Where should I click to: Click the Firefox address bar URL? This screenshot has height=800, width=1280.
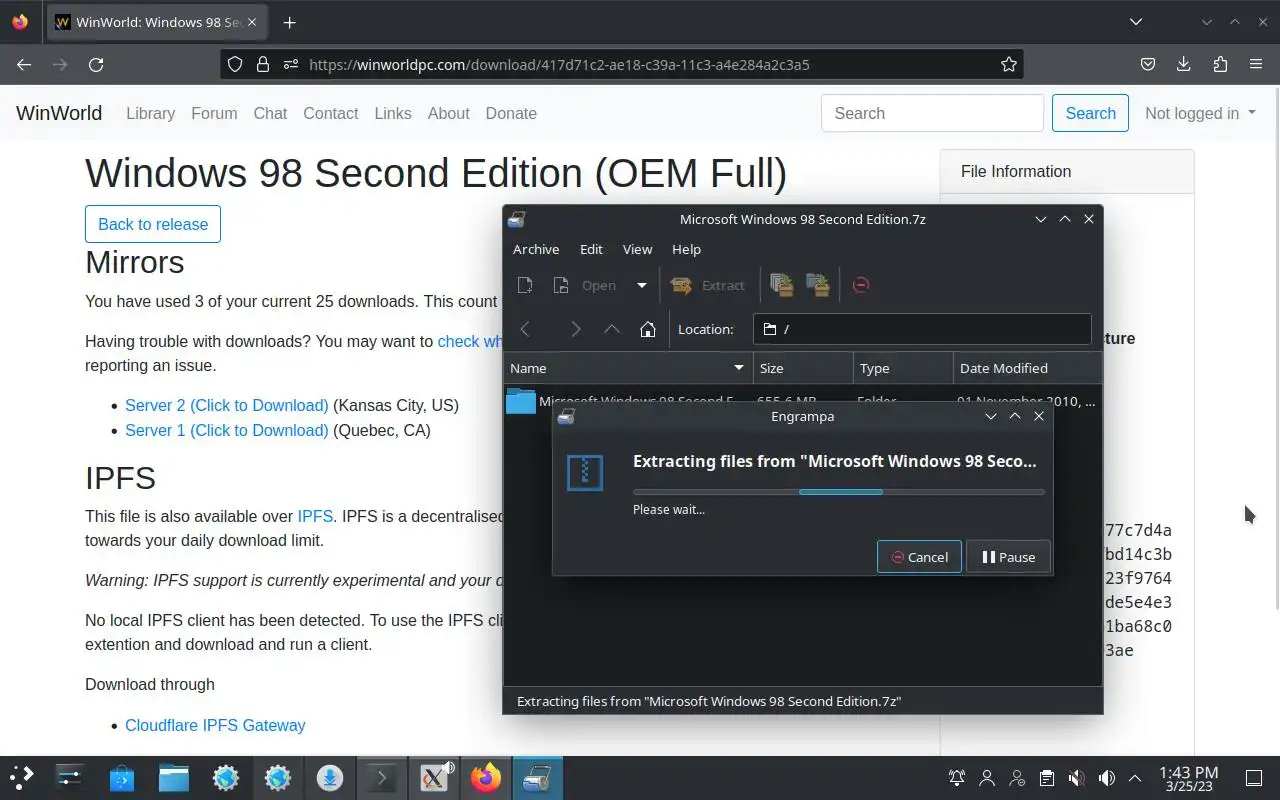[x=559, y=64]
